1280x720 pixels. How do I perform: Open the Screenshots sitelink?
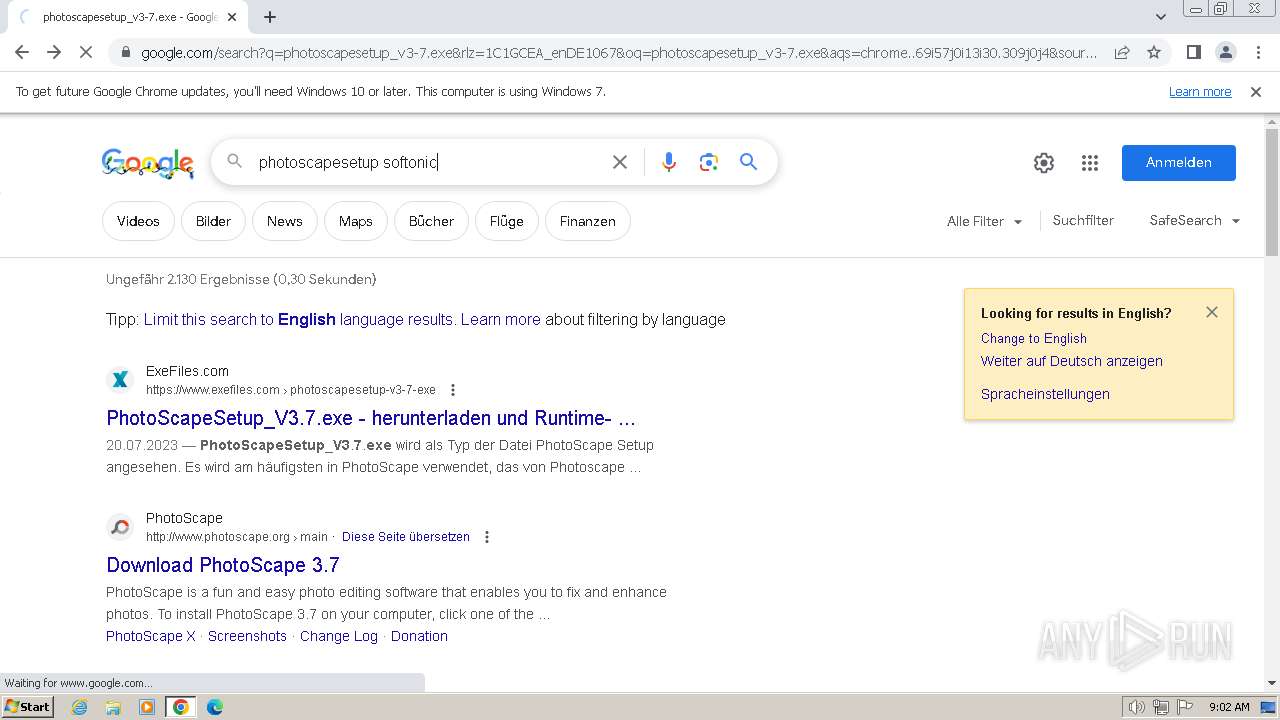[x=247, y=636]
